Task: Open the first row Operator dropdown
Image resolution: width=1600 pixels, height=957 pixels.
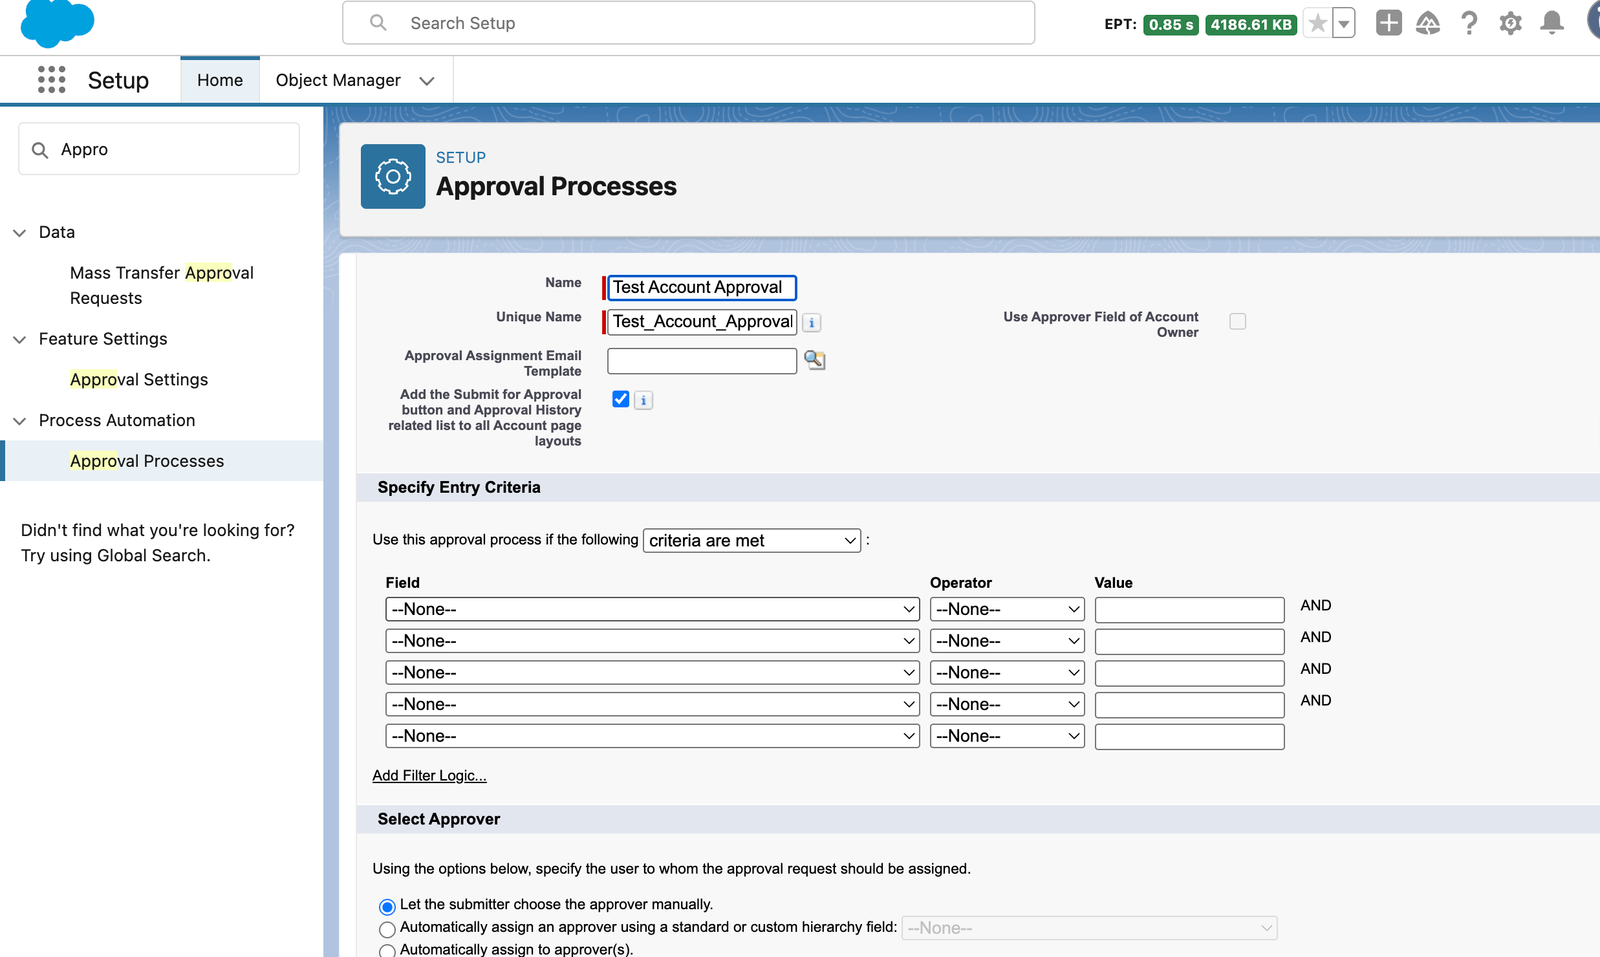Action: click(x=1007, y=609)
